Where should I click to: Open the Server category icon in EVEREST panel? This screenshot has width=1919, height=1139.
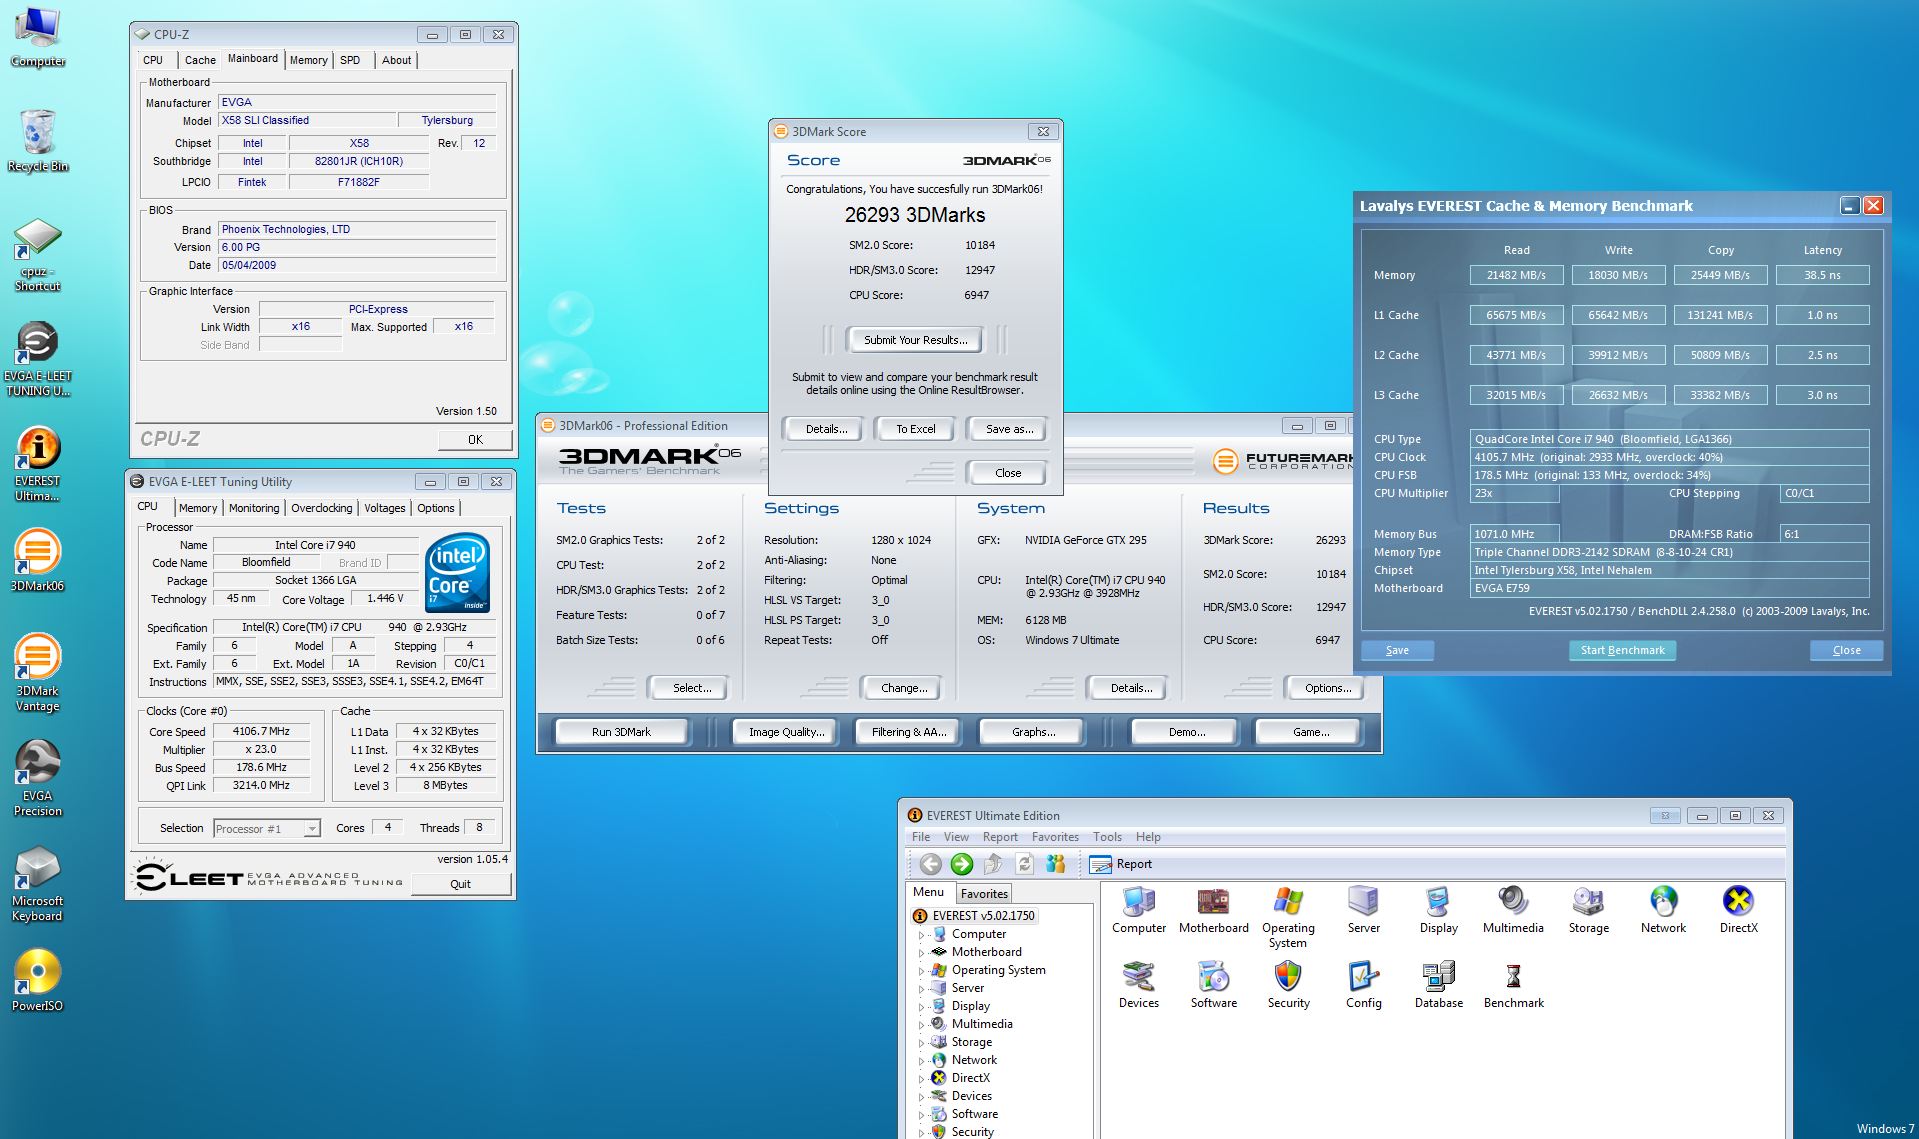1363,911
